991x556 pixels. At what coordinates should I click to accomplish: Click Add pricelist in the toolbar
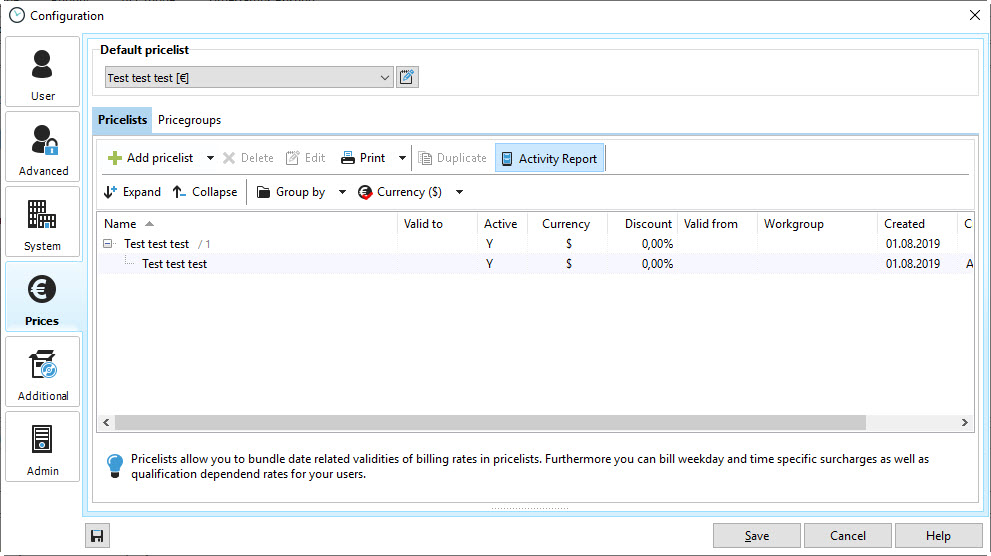[x=151, y=158]
